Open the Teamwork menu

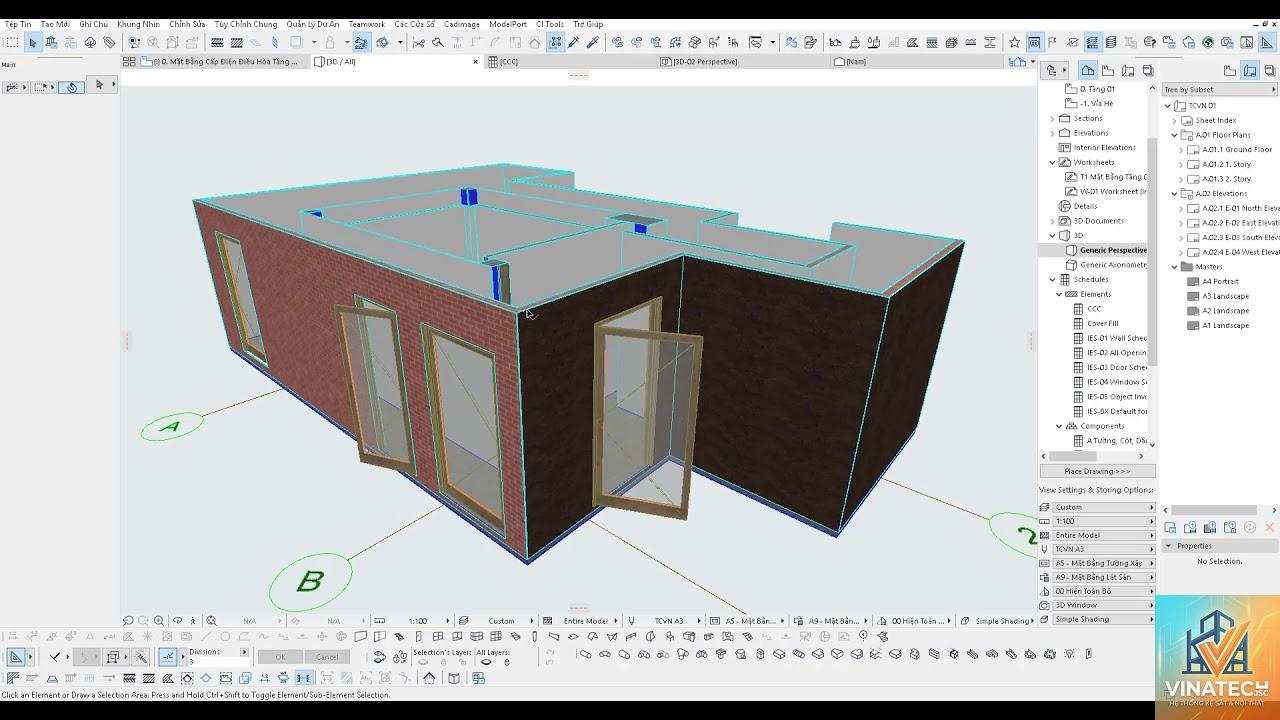(366, 24)
